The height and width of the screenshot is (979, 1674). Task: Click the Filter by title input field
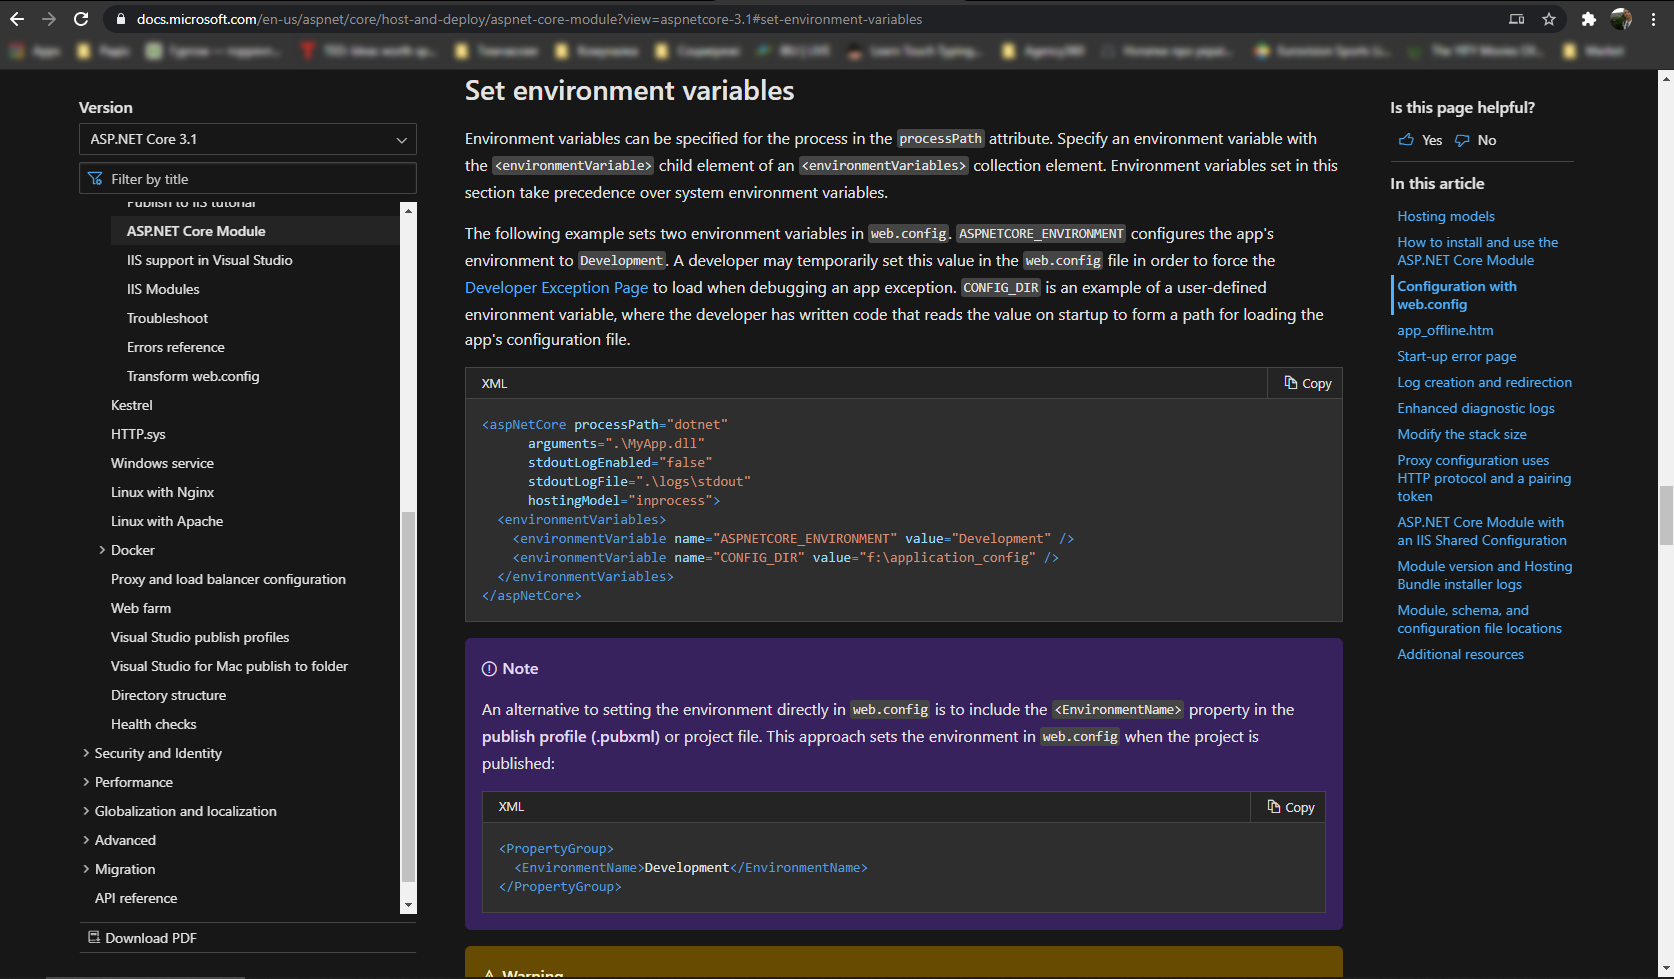[247, 178]
